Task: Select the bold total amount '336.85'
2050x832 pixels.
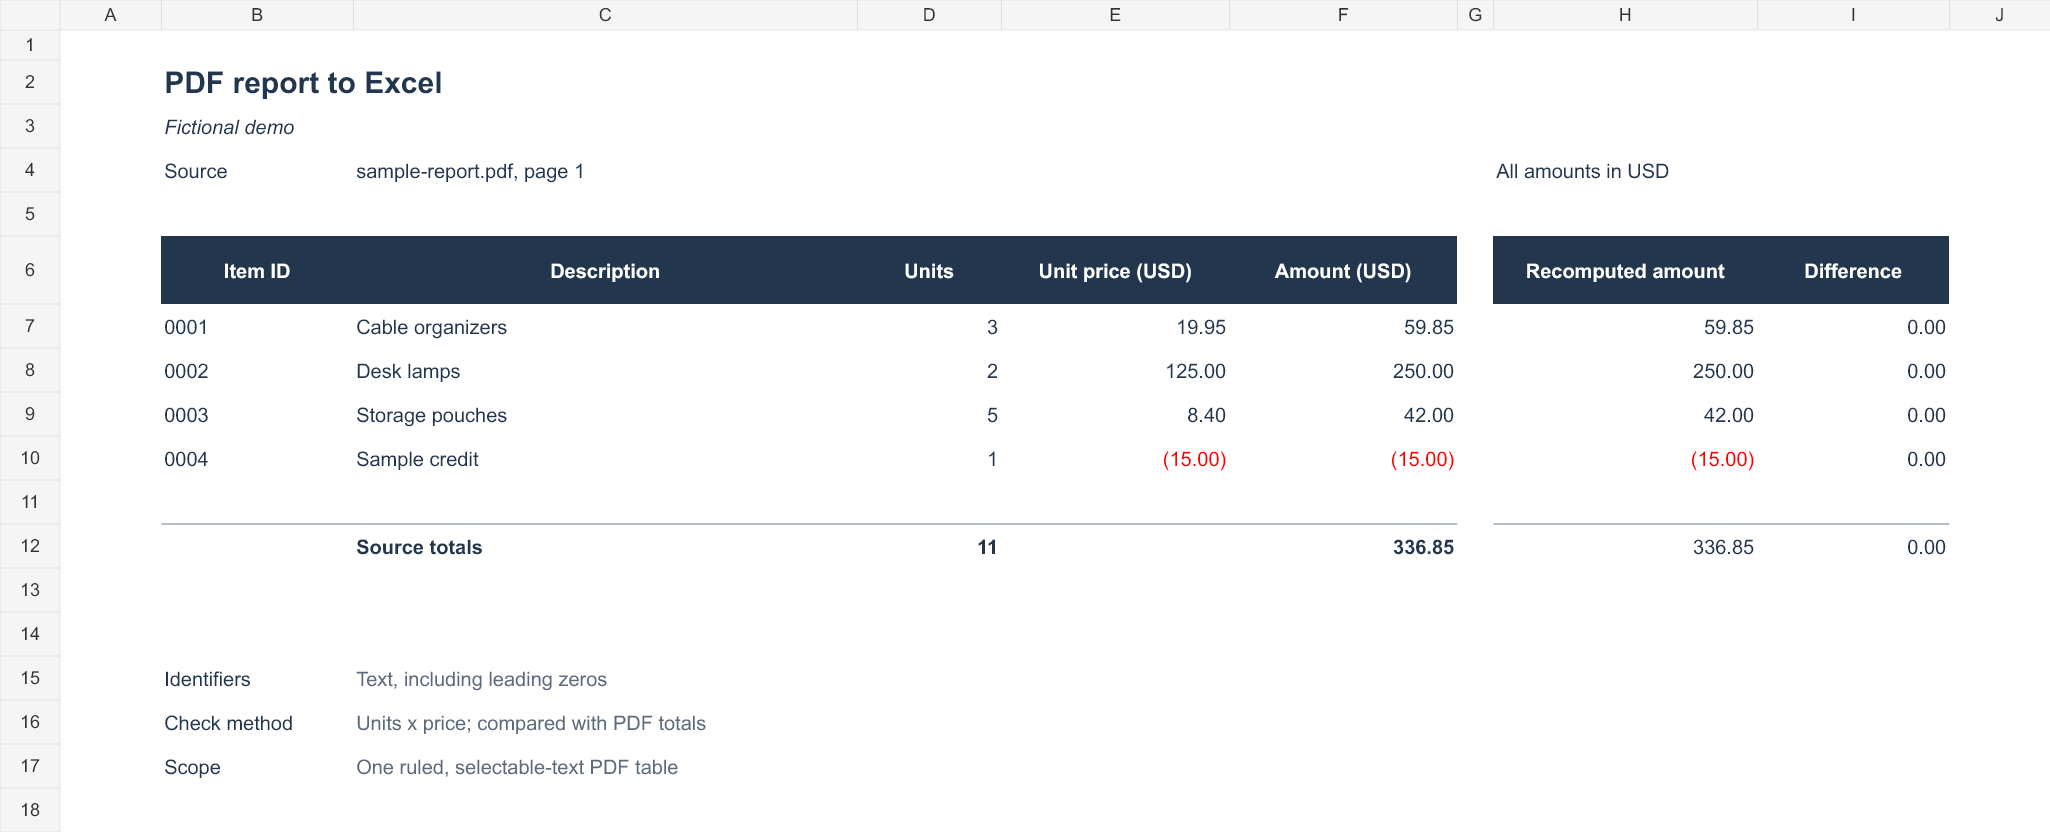Action: [1343, 547]
